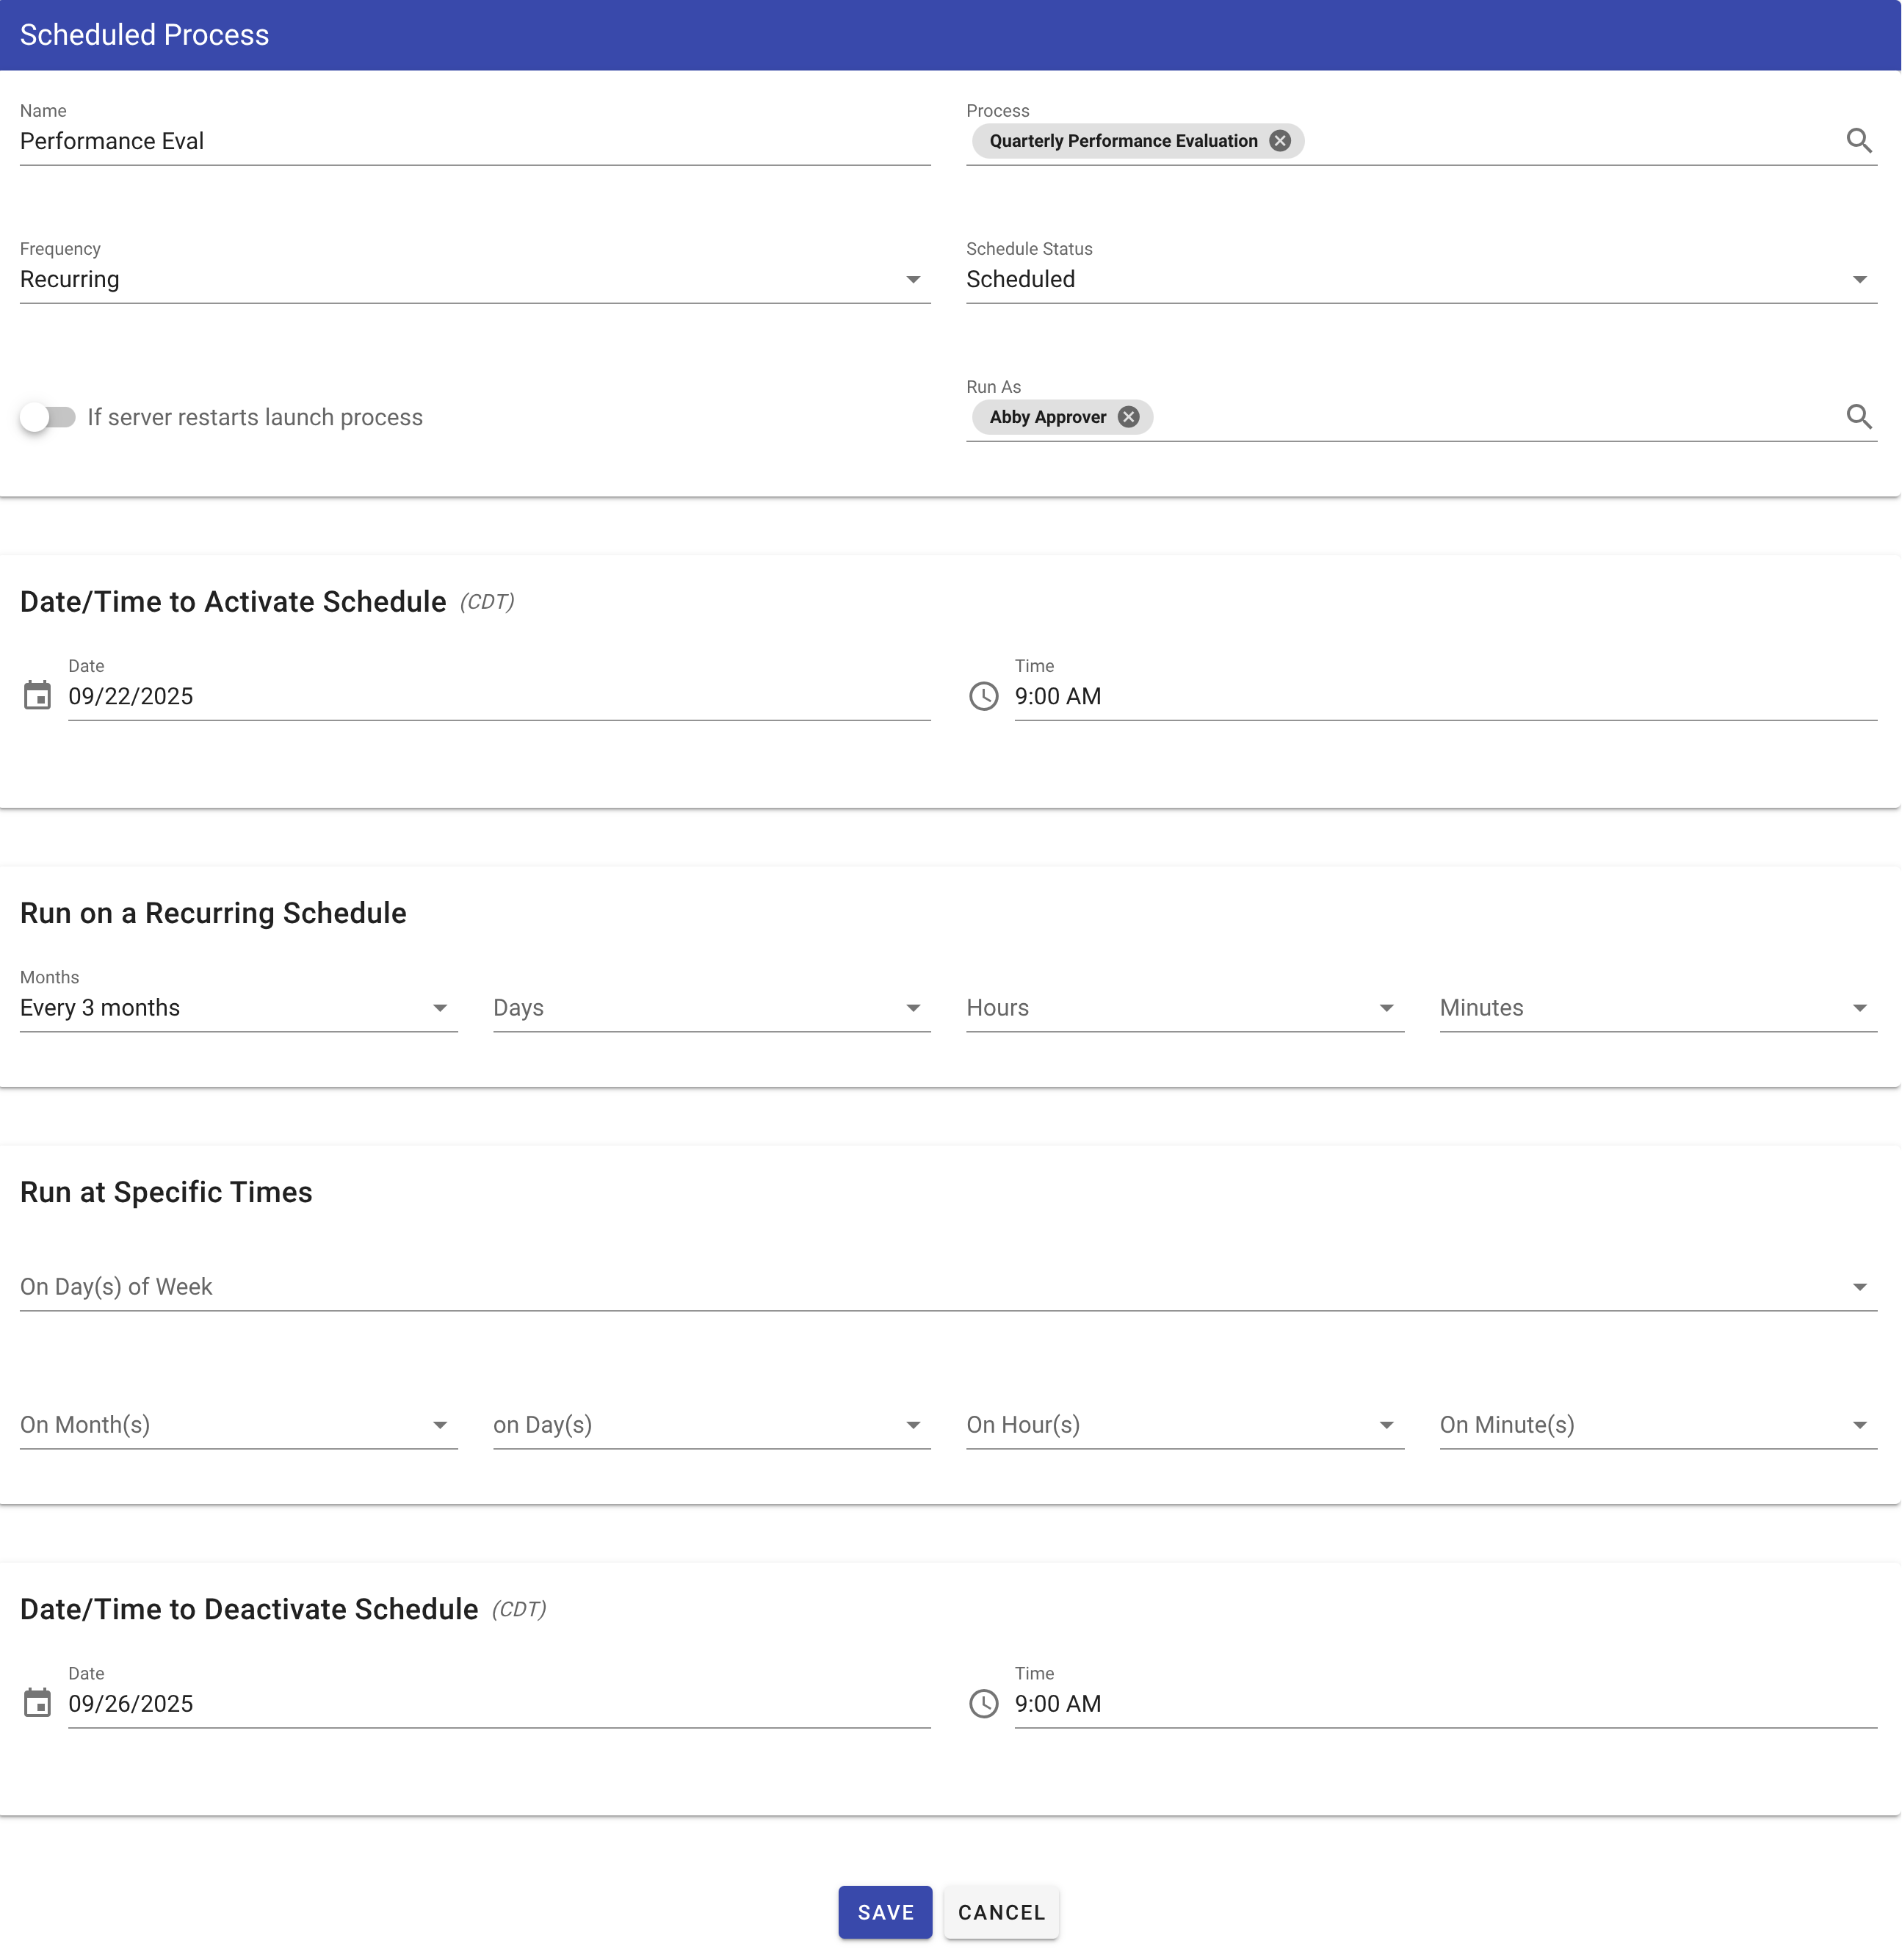This screenshot has width=1902, height=1960.
Task: Expand the On Month(s) dropdown
Action: (440, 1424)
